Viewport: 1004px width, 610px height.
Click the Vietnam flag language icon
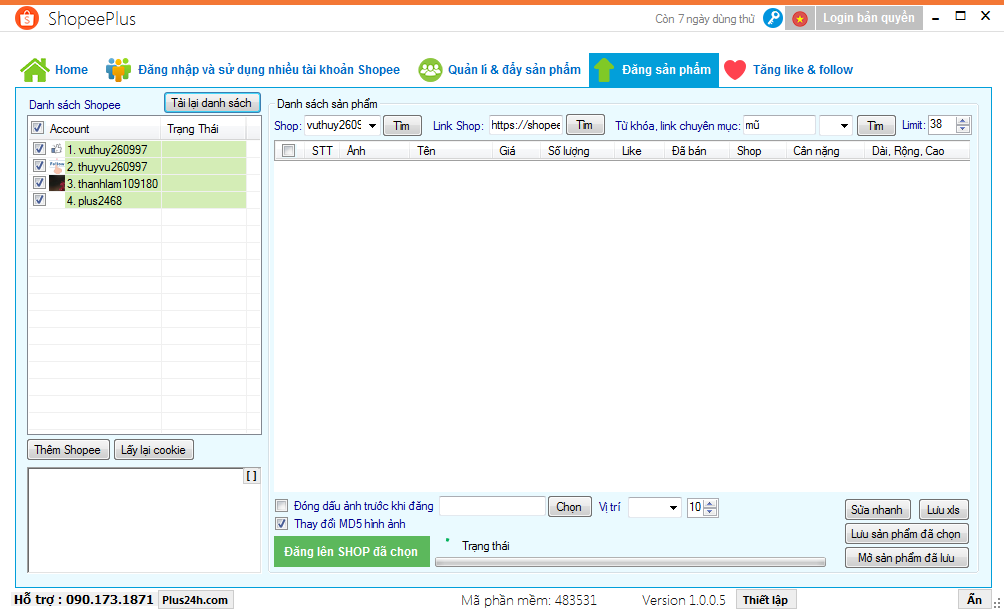(x=800, y=18)
